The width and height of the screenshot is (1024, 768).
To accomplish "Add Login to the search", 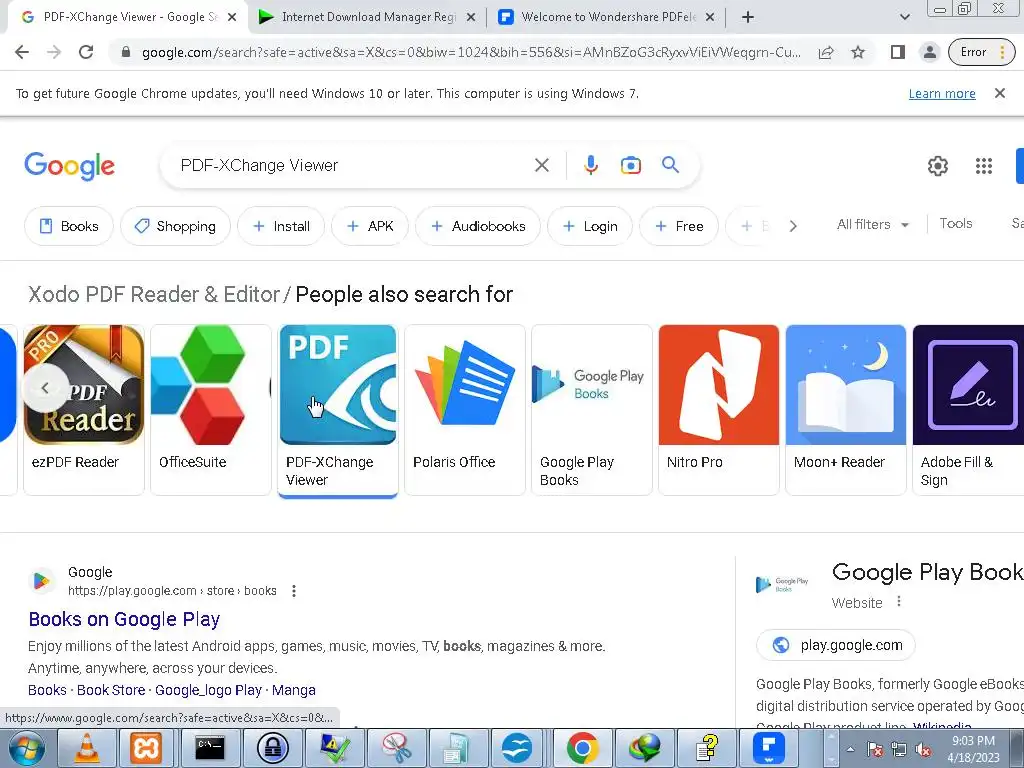I will tap(590, 226).
